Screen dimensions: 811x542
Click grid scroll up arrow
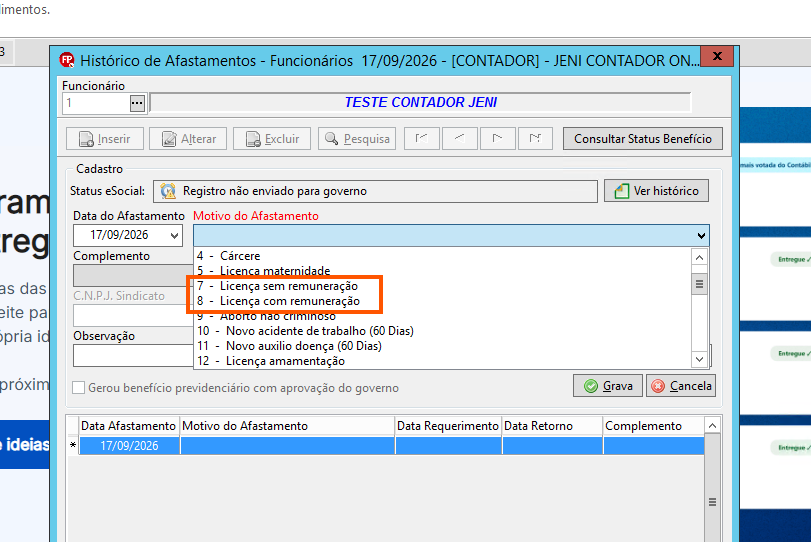point(712,426)
